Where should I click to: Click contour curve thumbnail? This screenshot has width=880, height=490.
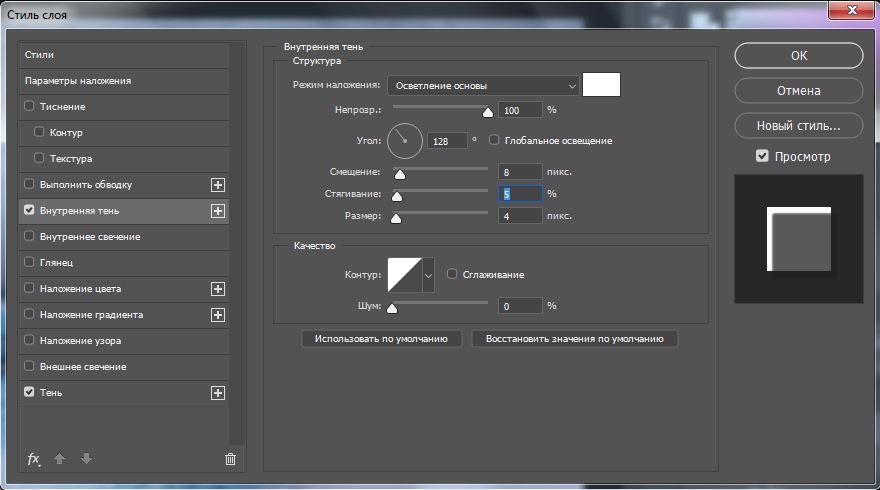(405, 275)
